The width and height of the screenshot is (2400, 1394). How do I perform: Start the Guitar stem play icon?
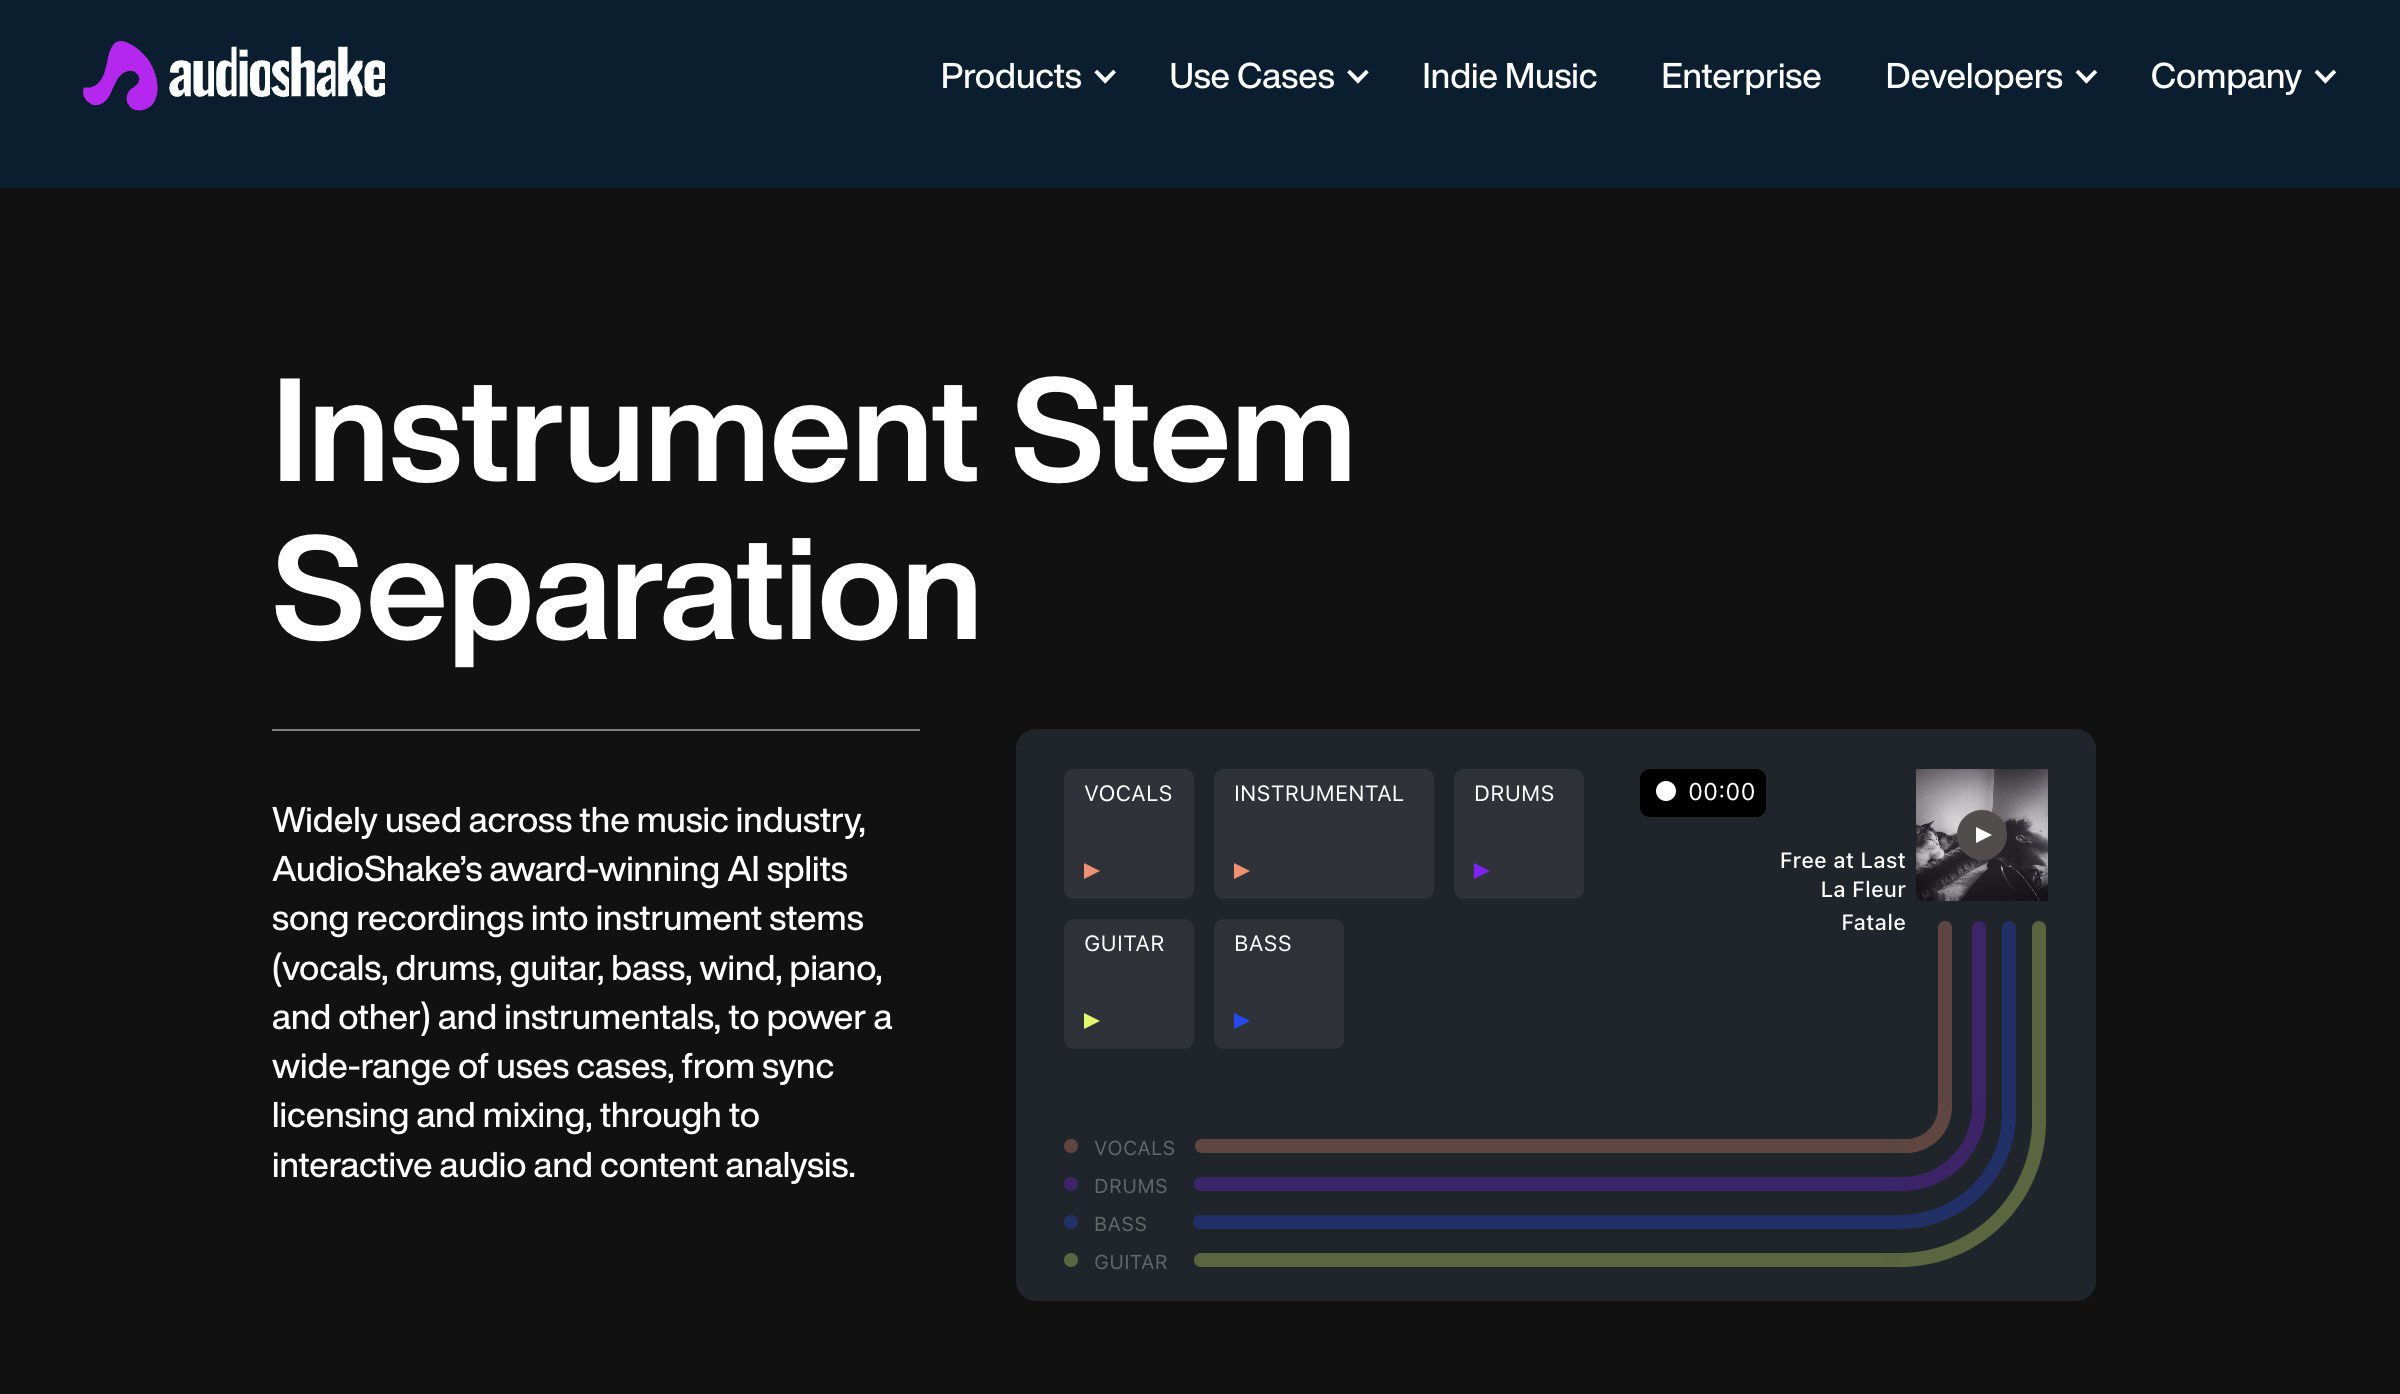1091,1021
